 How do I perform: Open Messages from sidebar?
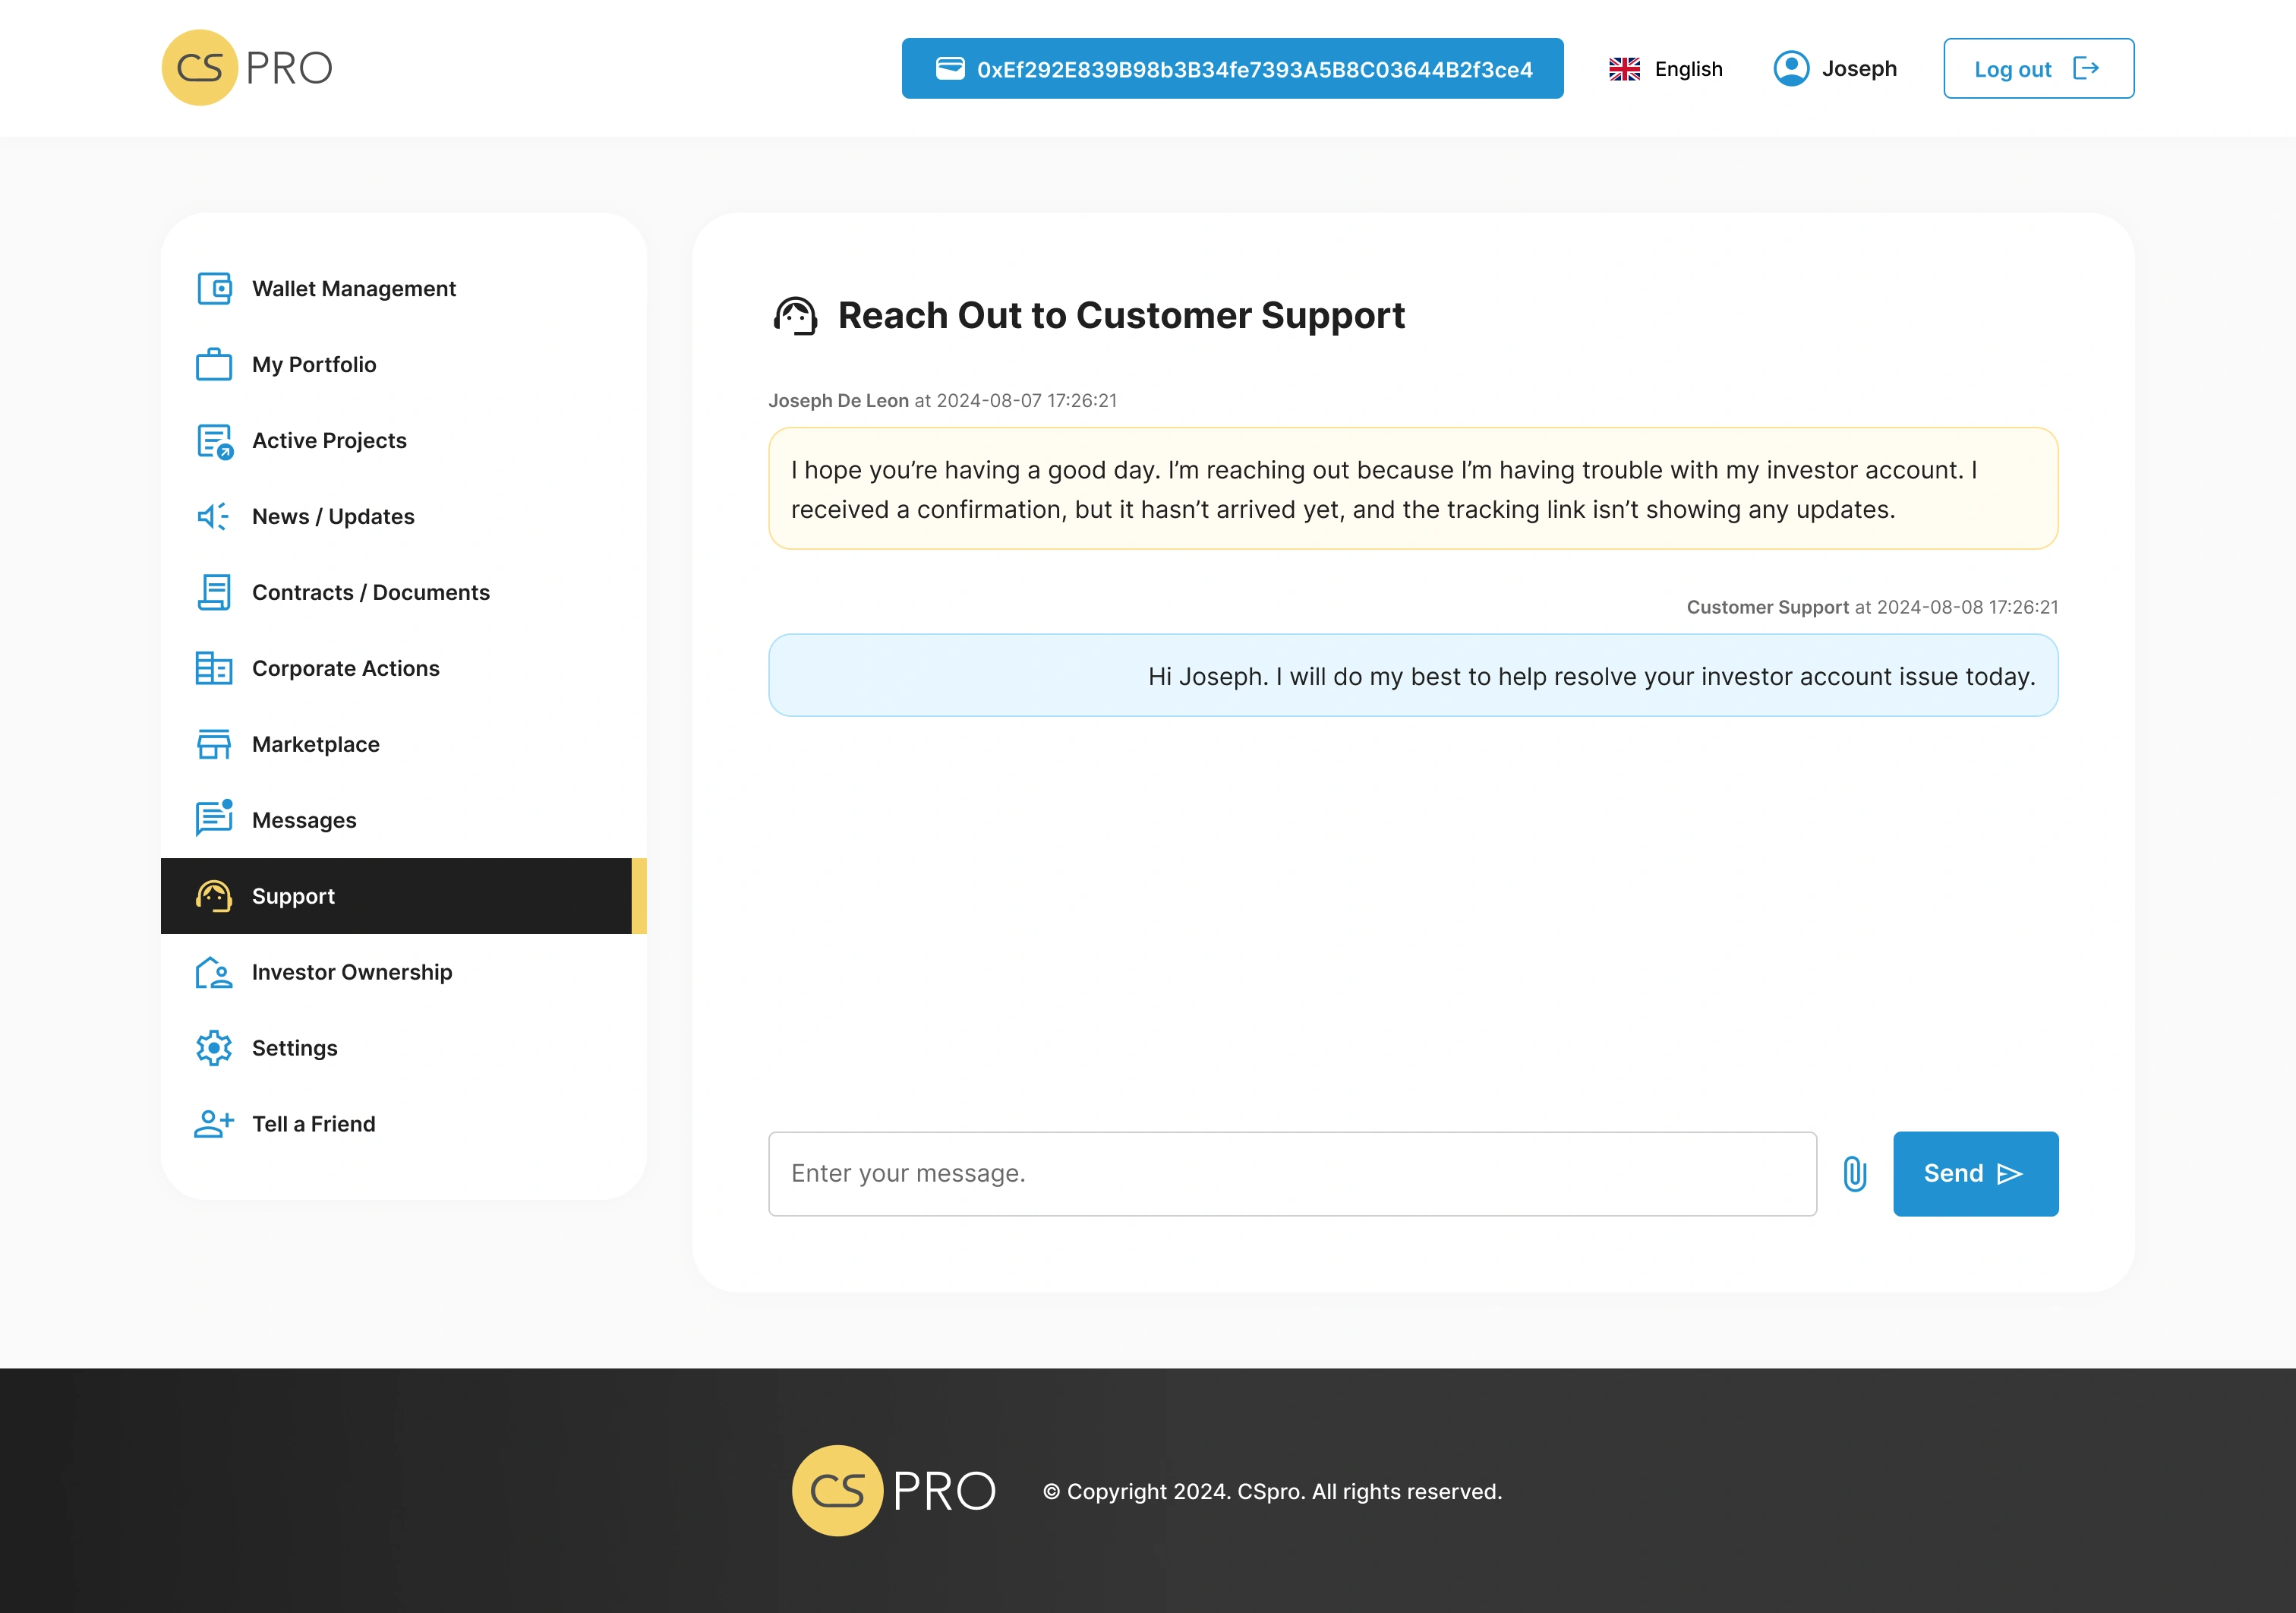304,821
